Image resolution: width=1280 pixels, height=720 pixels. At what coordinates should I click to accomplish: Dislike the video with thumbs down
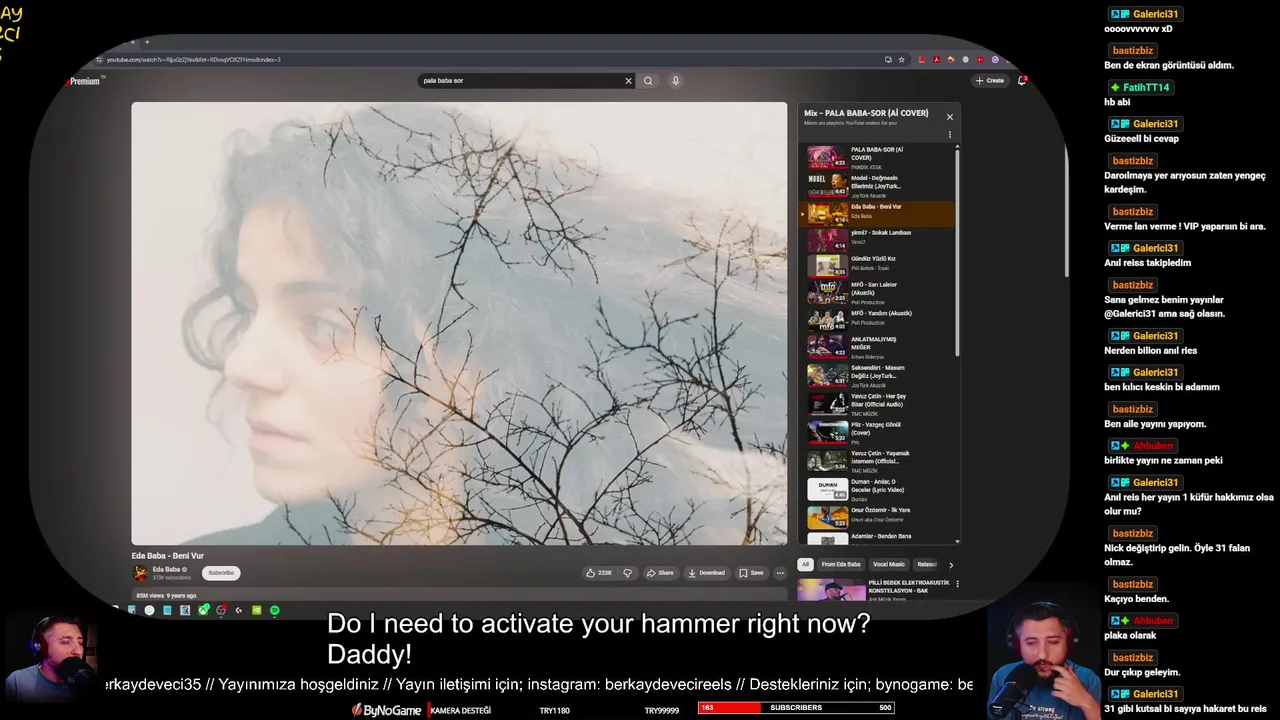[x=628, y=573]
